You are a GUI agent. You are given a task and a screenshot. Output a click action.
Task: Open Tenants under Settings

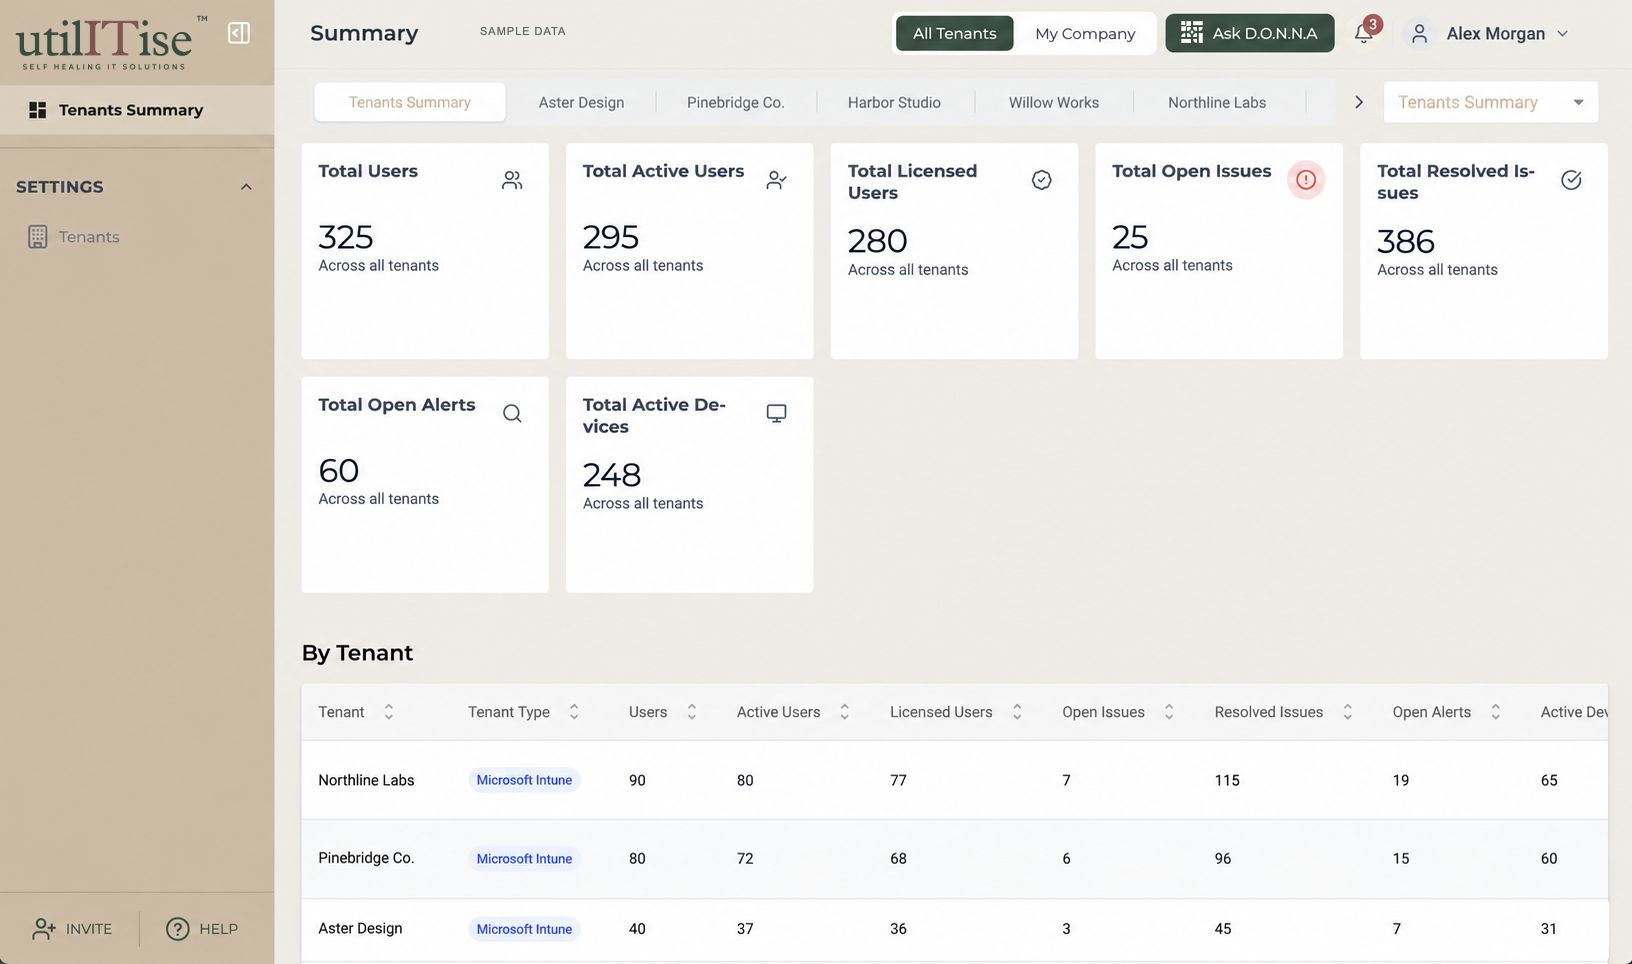(89, 237)
